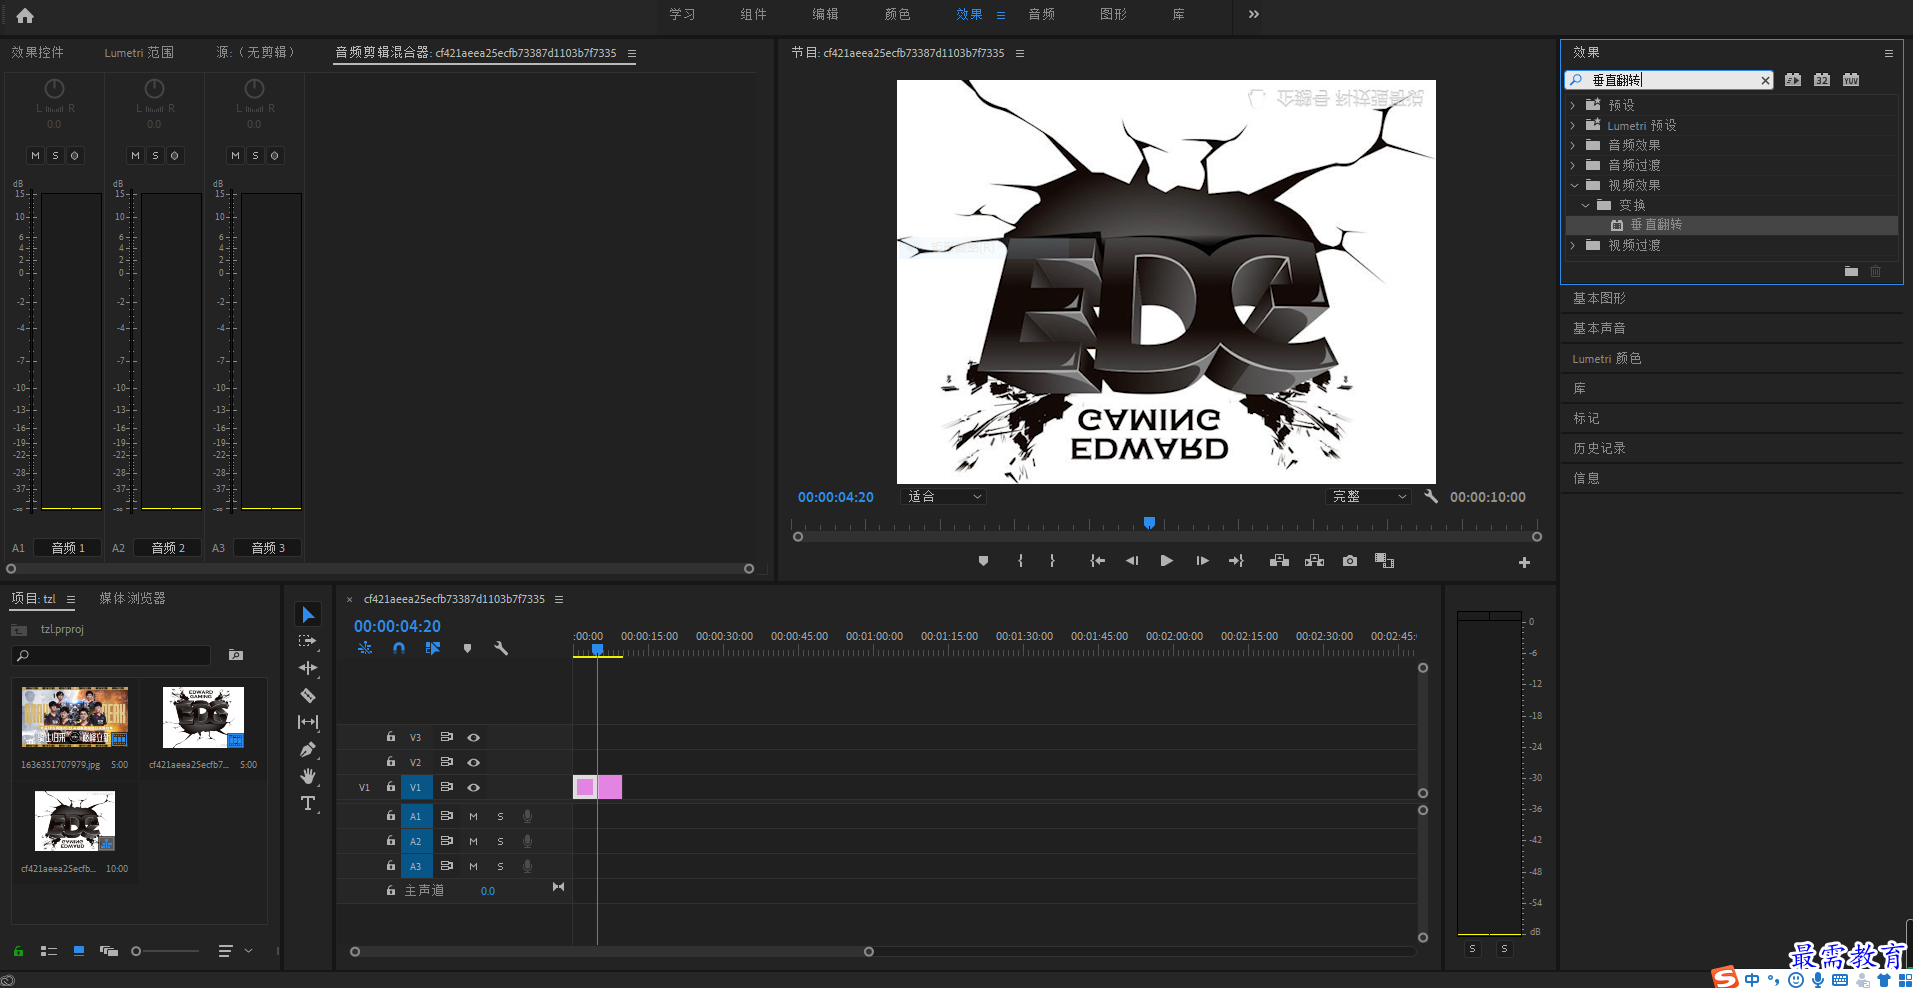Create new custom bin in Effects panel
The width and height of the screenshot is (1913, 988).
pos(1851,271)
